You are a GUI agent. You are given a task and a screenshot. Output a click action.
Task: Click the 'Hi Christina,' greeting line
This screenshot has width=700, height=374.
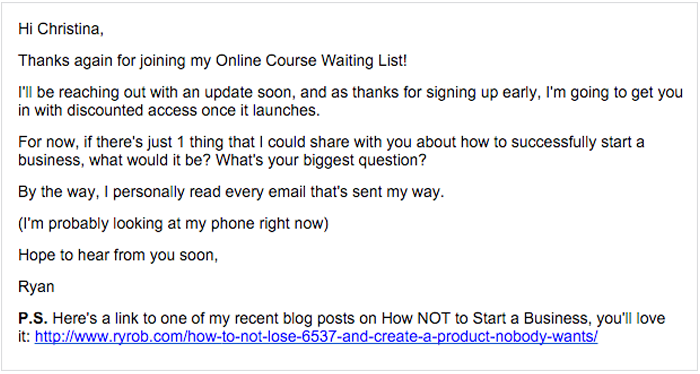tap(61, 29)
